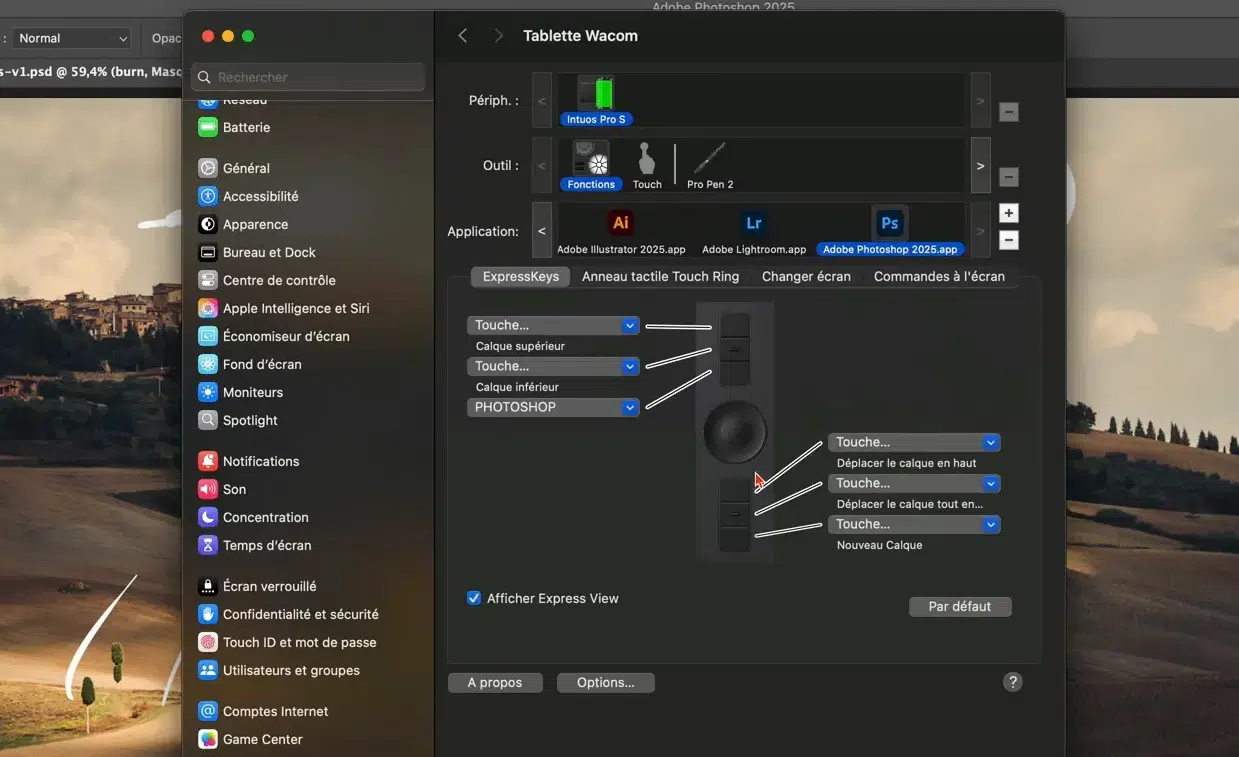Viewport: 1239px width, 757px height.
Task: Choose Adobe Photoshop 2025 app icon
Action: [x=889, y=223]
